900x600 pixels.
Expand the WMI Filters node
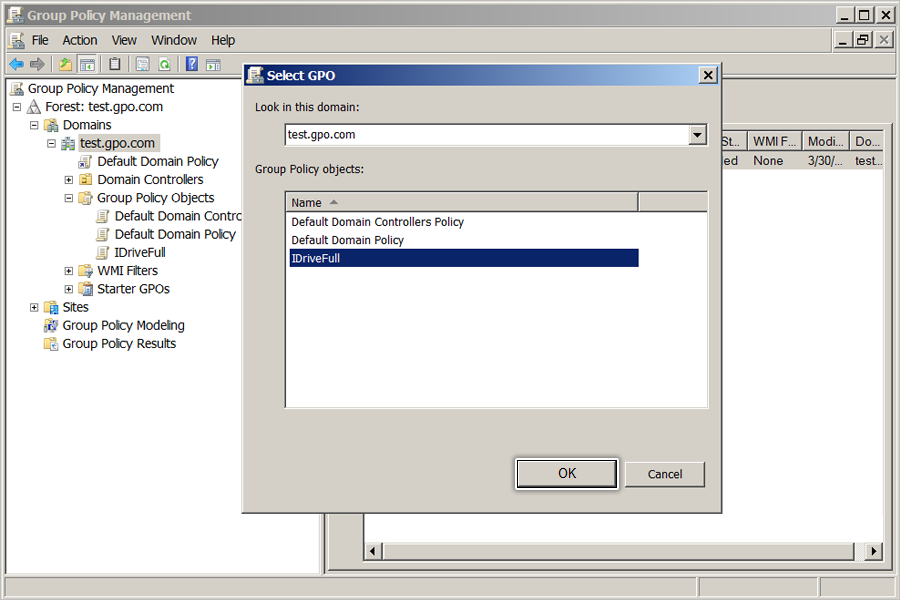tap(69, 271)
